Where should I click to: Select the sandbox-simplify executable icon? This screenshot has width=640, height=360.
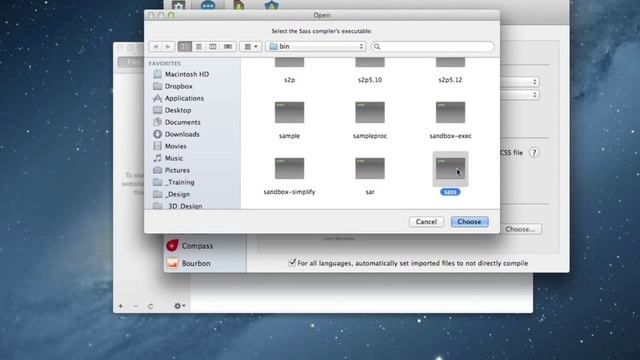point(289,168)
